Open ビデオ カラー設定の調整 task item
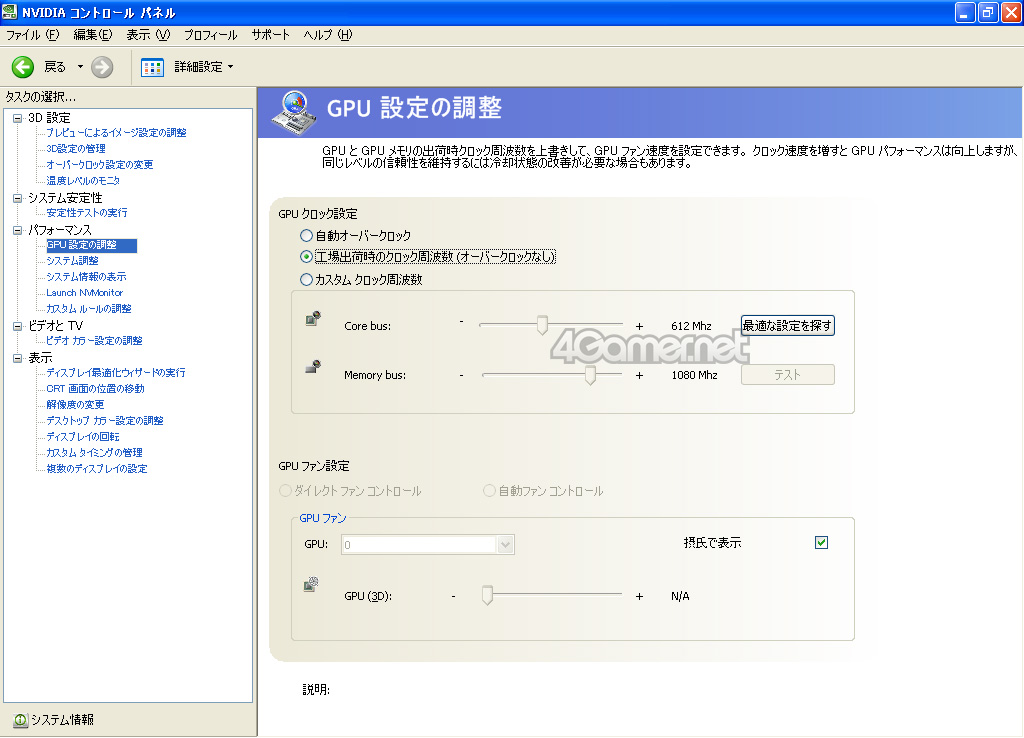Screen dimensions: 1024x738 click(94, 341)
